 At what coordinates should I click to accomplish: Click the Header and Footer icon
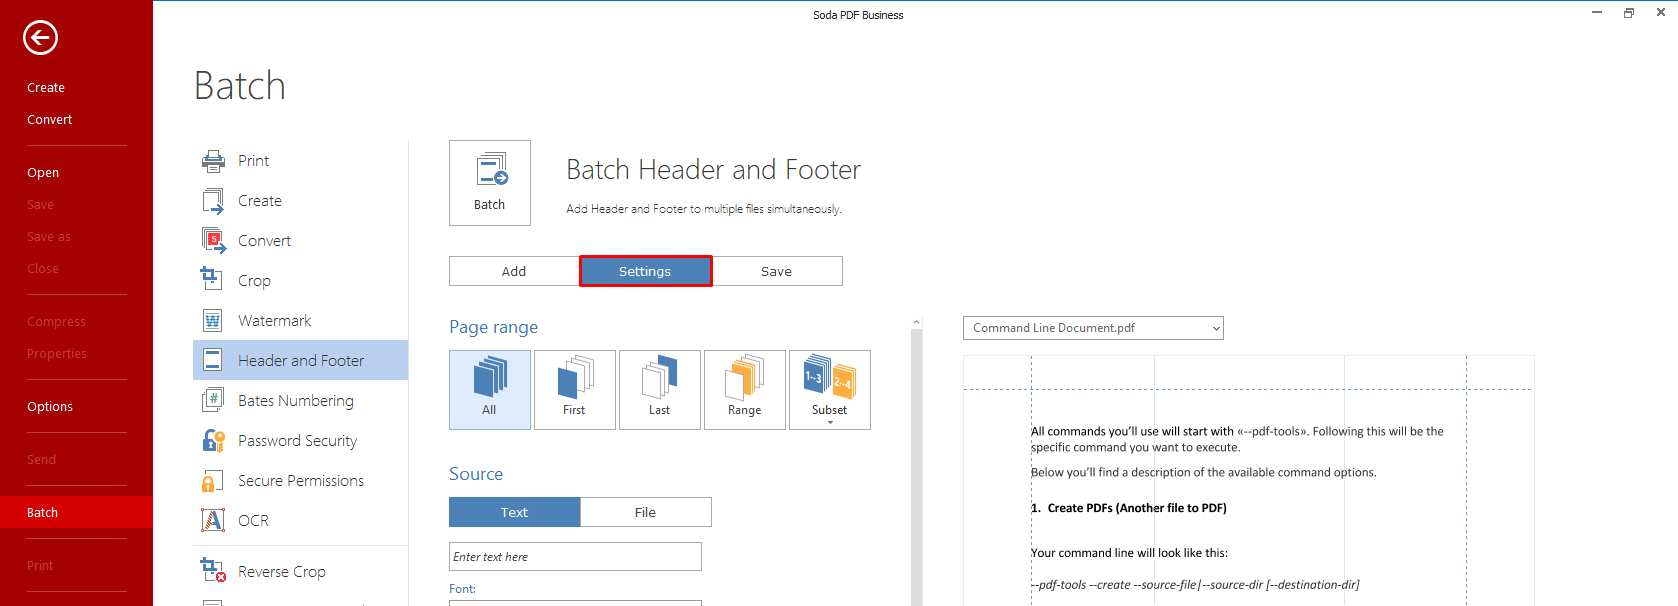click(x=213, y=360)
